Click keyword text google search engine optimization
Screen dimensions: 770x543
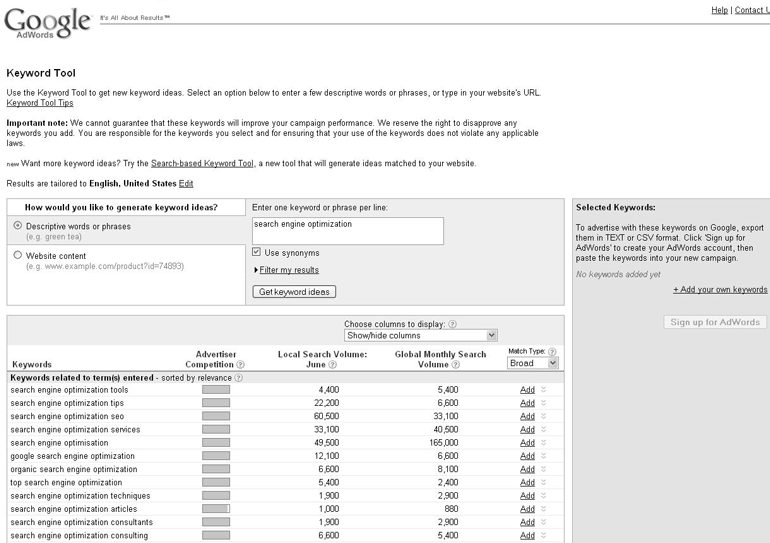pyautogui.click(x=72, y=456)
